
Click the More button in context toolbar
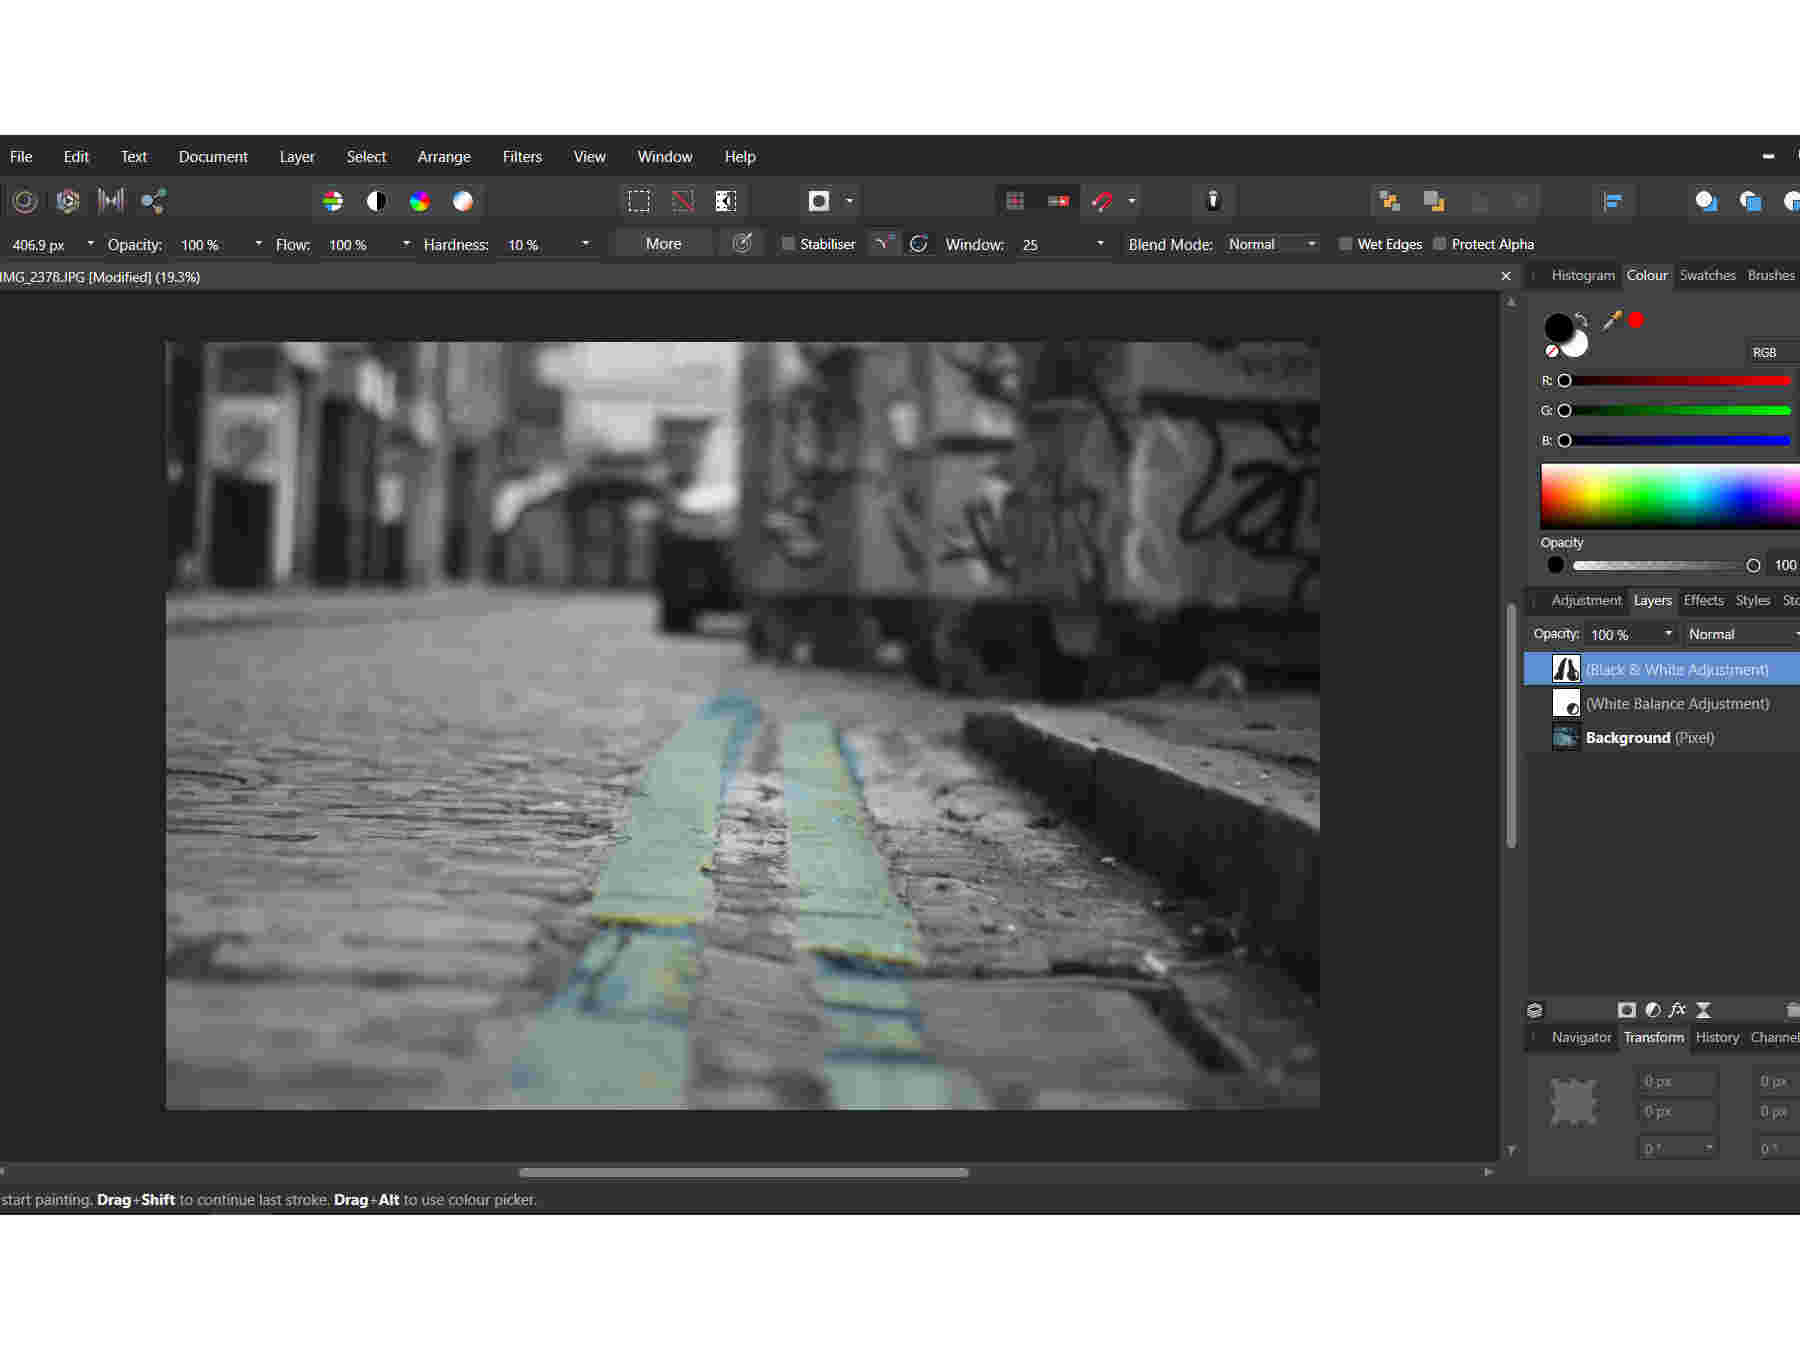pos(663,244)
